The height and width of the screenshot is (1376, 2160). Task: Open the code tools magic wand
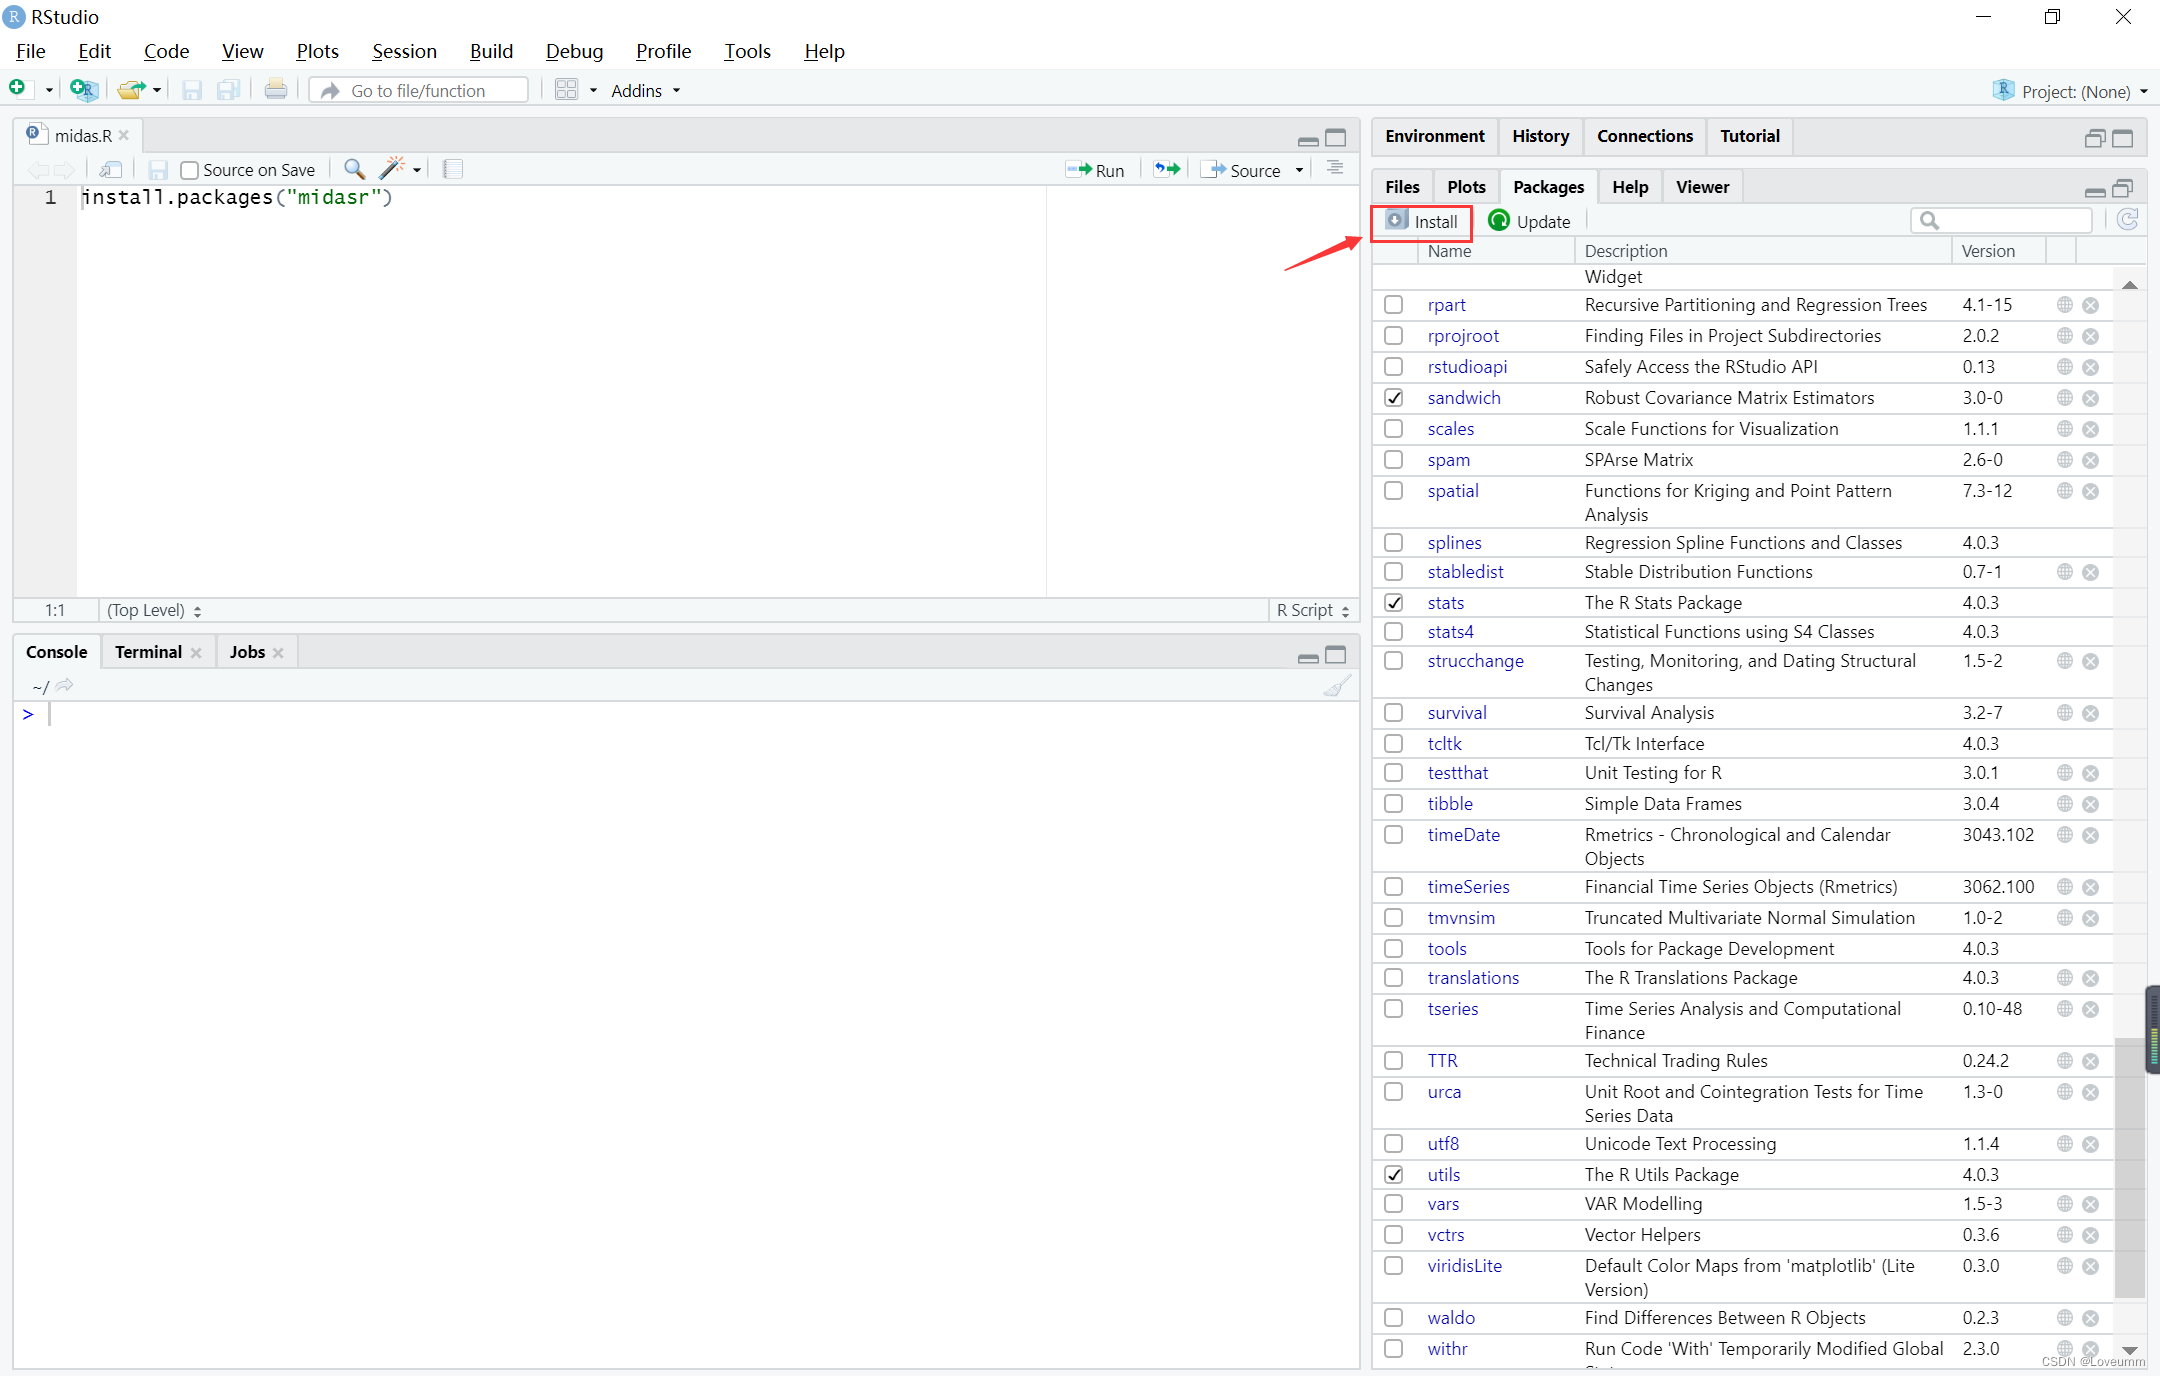click(392, 169)
